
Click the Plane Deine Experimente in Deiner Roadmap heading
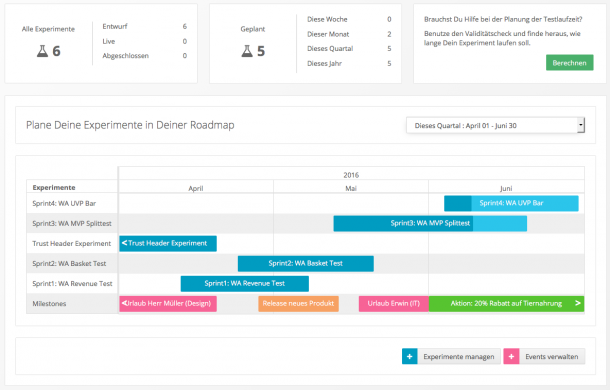(x=130, y=125)
